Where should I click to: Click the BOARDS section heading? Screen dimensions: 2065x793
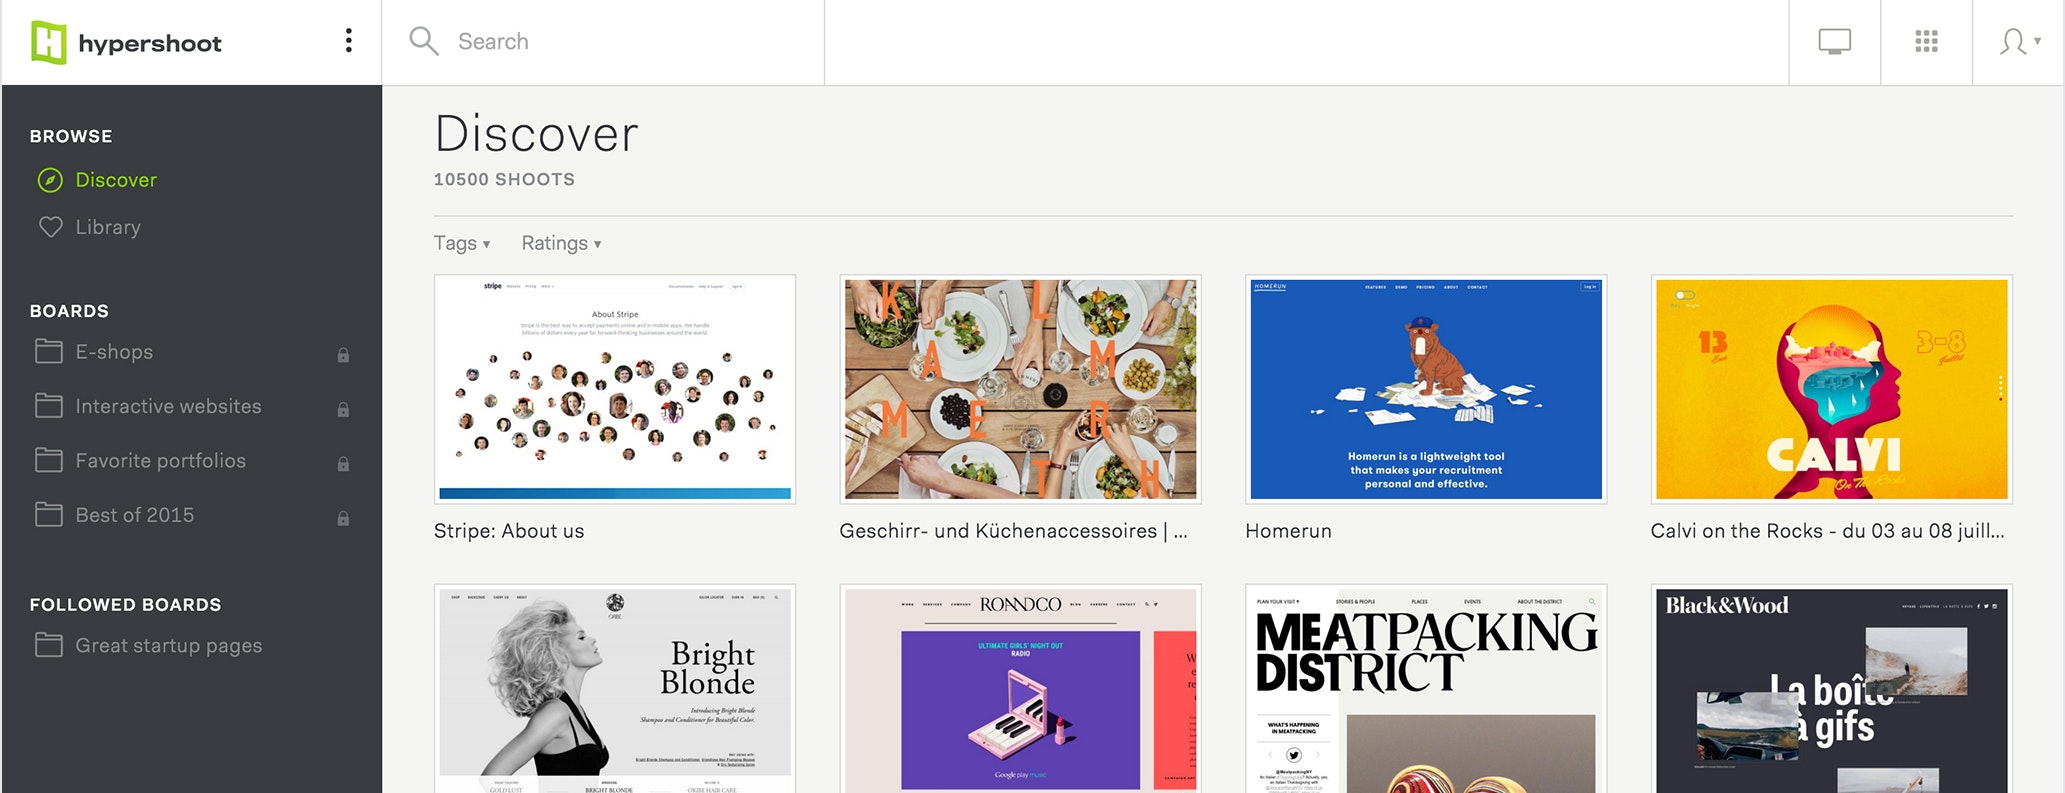coord(69,311)
